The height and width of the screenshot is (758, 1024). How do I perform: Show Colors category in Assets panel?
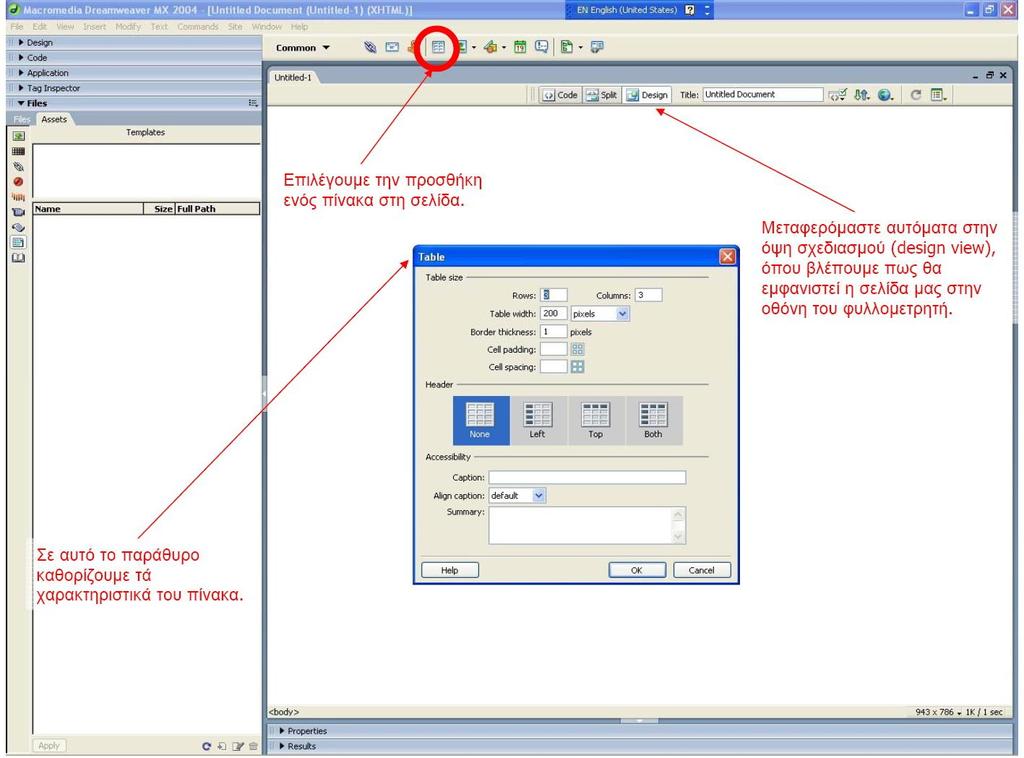coord(18,151)
